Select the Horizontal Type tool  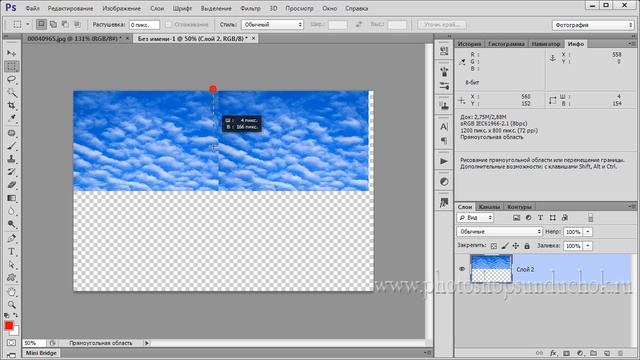pyautogui.click(x=11, y=251)
